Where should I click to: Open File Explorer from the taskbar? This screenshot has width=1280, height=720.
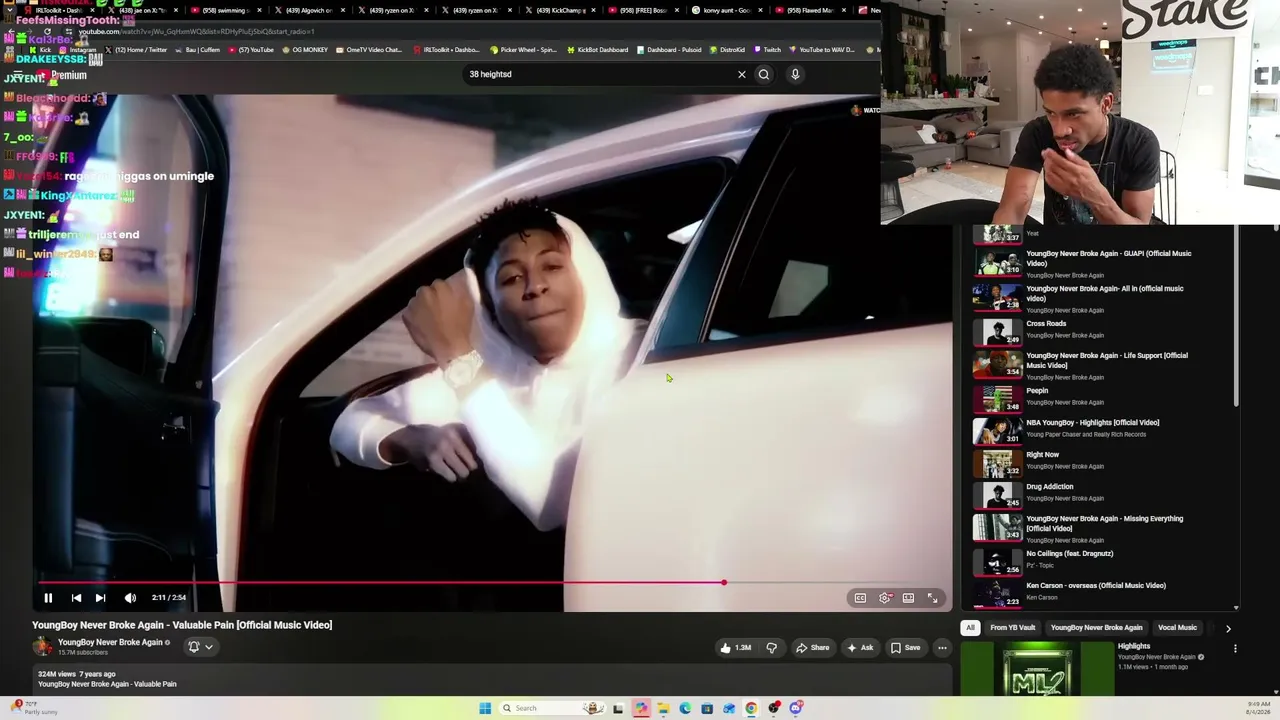(663, 708)
